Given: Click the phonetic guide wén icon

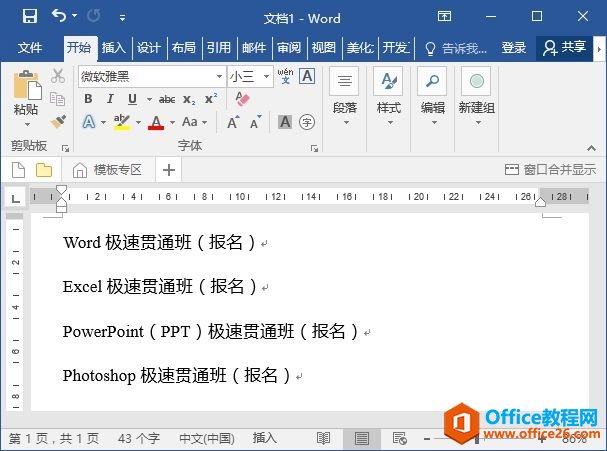Looking at the screenshot, I should tap(285, 76).
